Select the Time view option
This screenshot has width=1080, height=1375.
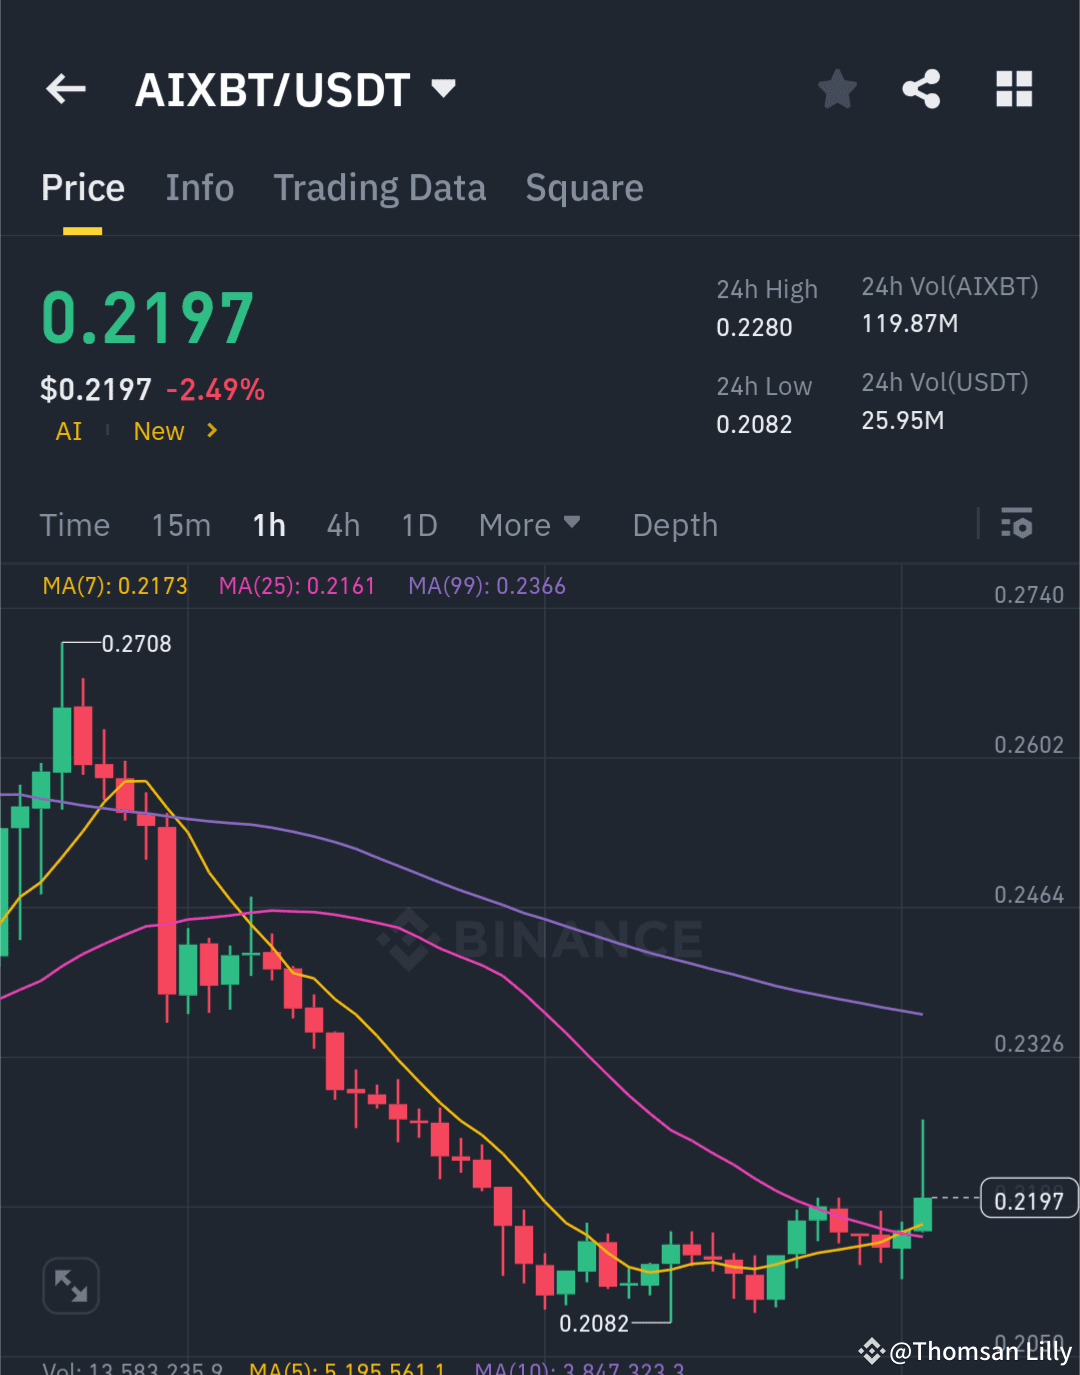[x=75, y=525]
